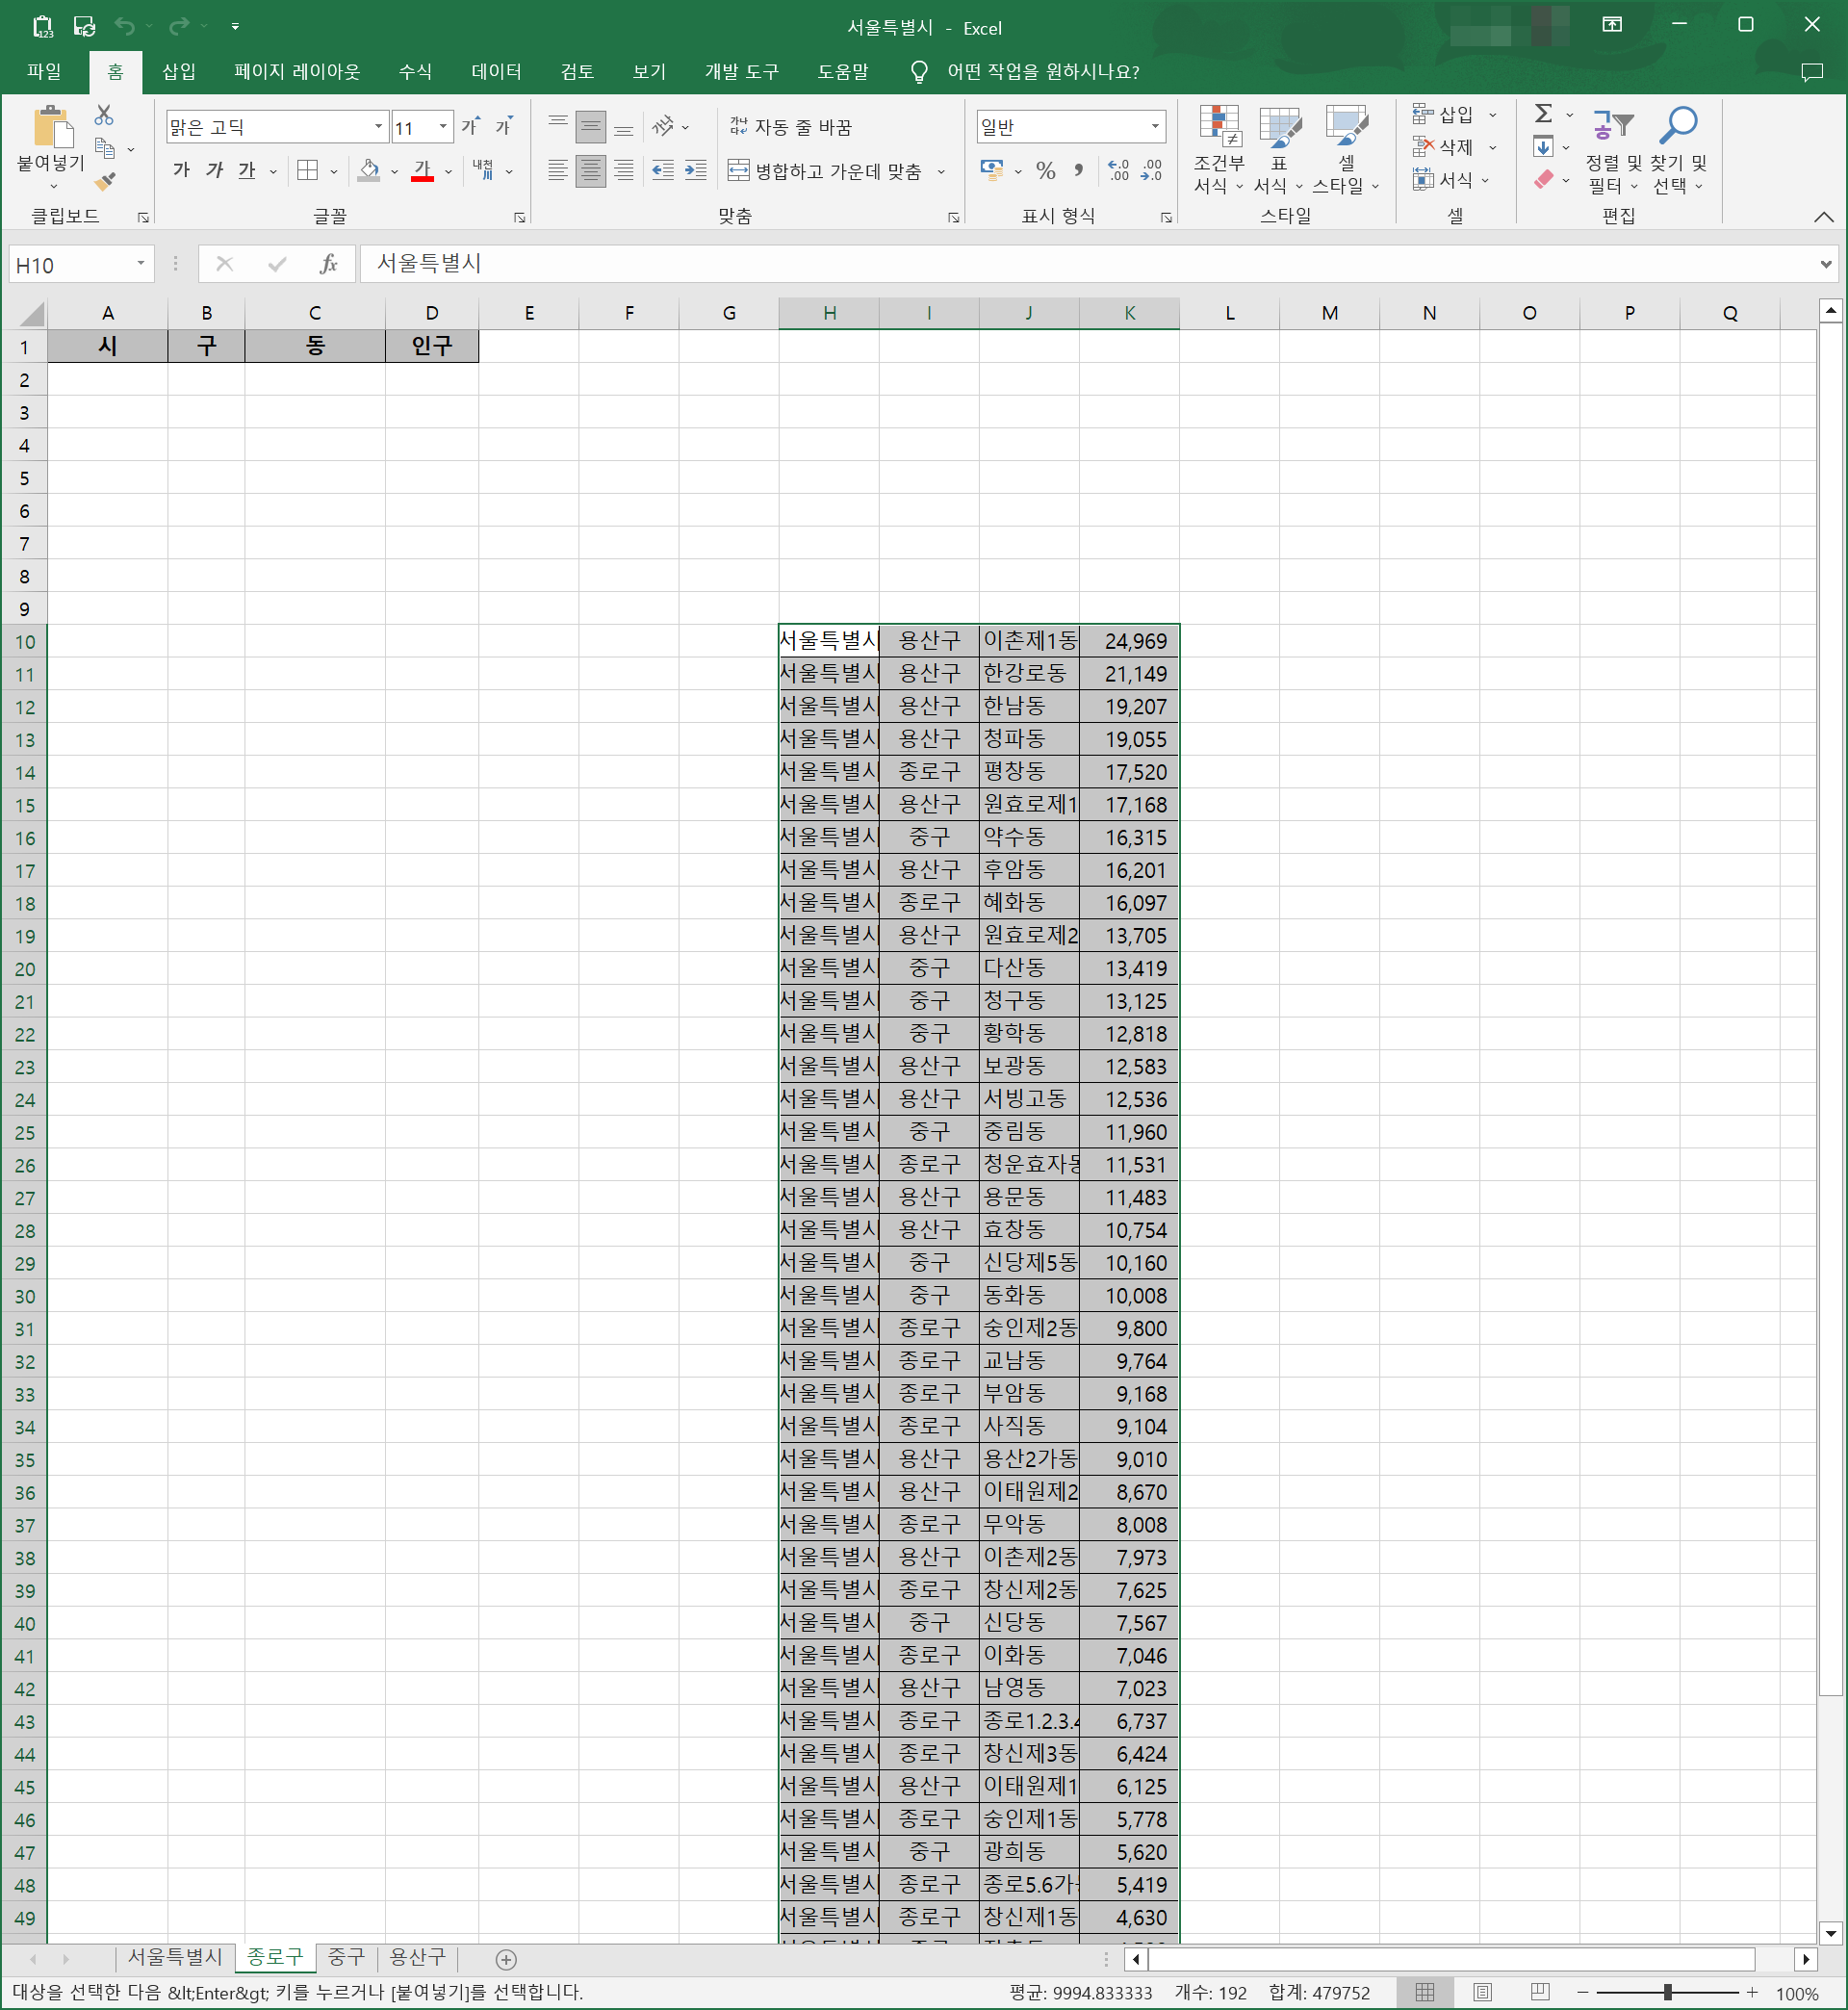Screen dimensions: 1848x2010
Task: Expand the Name Box dropdown arrow
Action: 141,264
